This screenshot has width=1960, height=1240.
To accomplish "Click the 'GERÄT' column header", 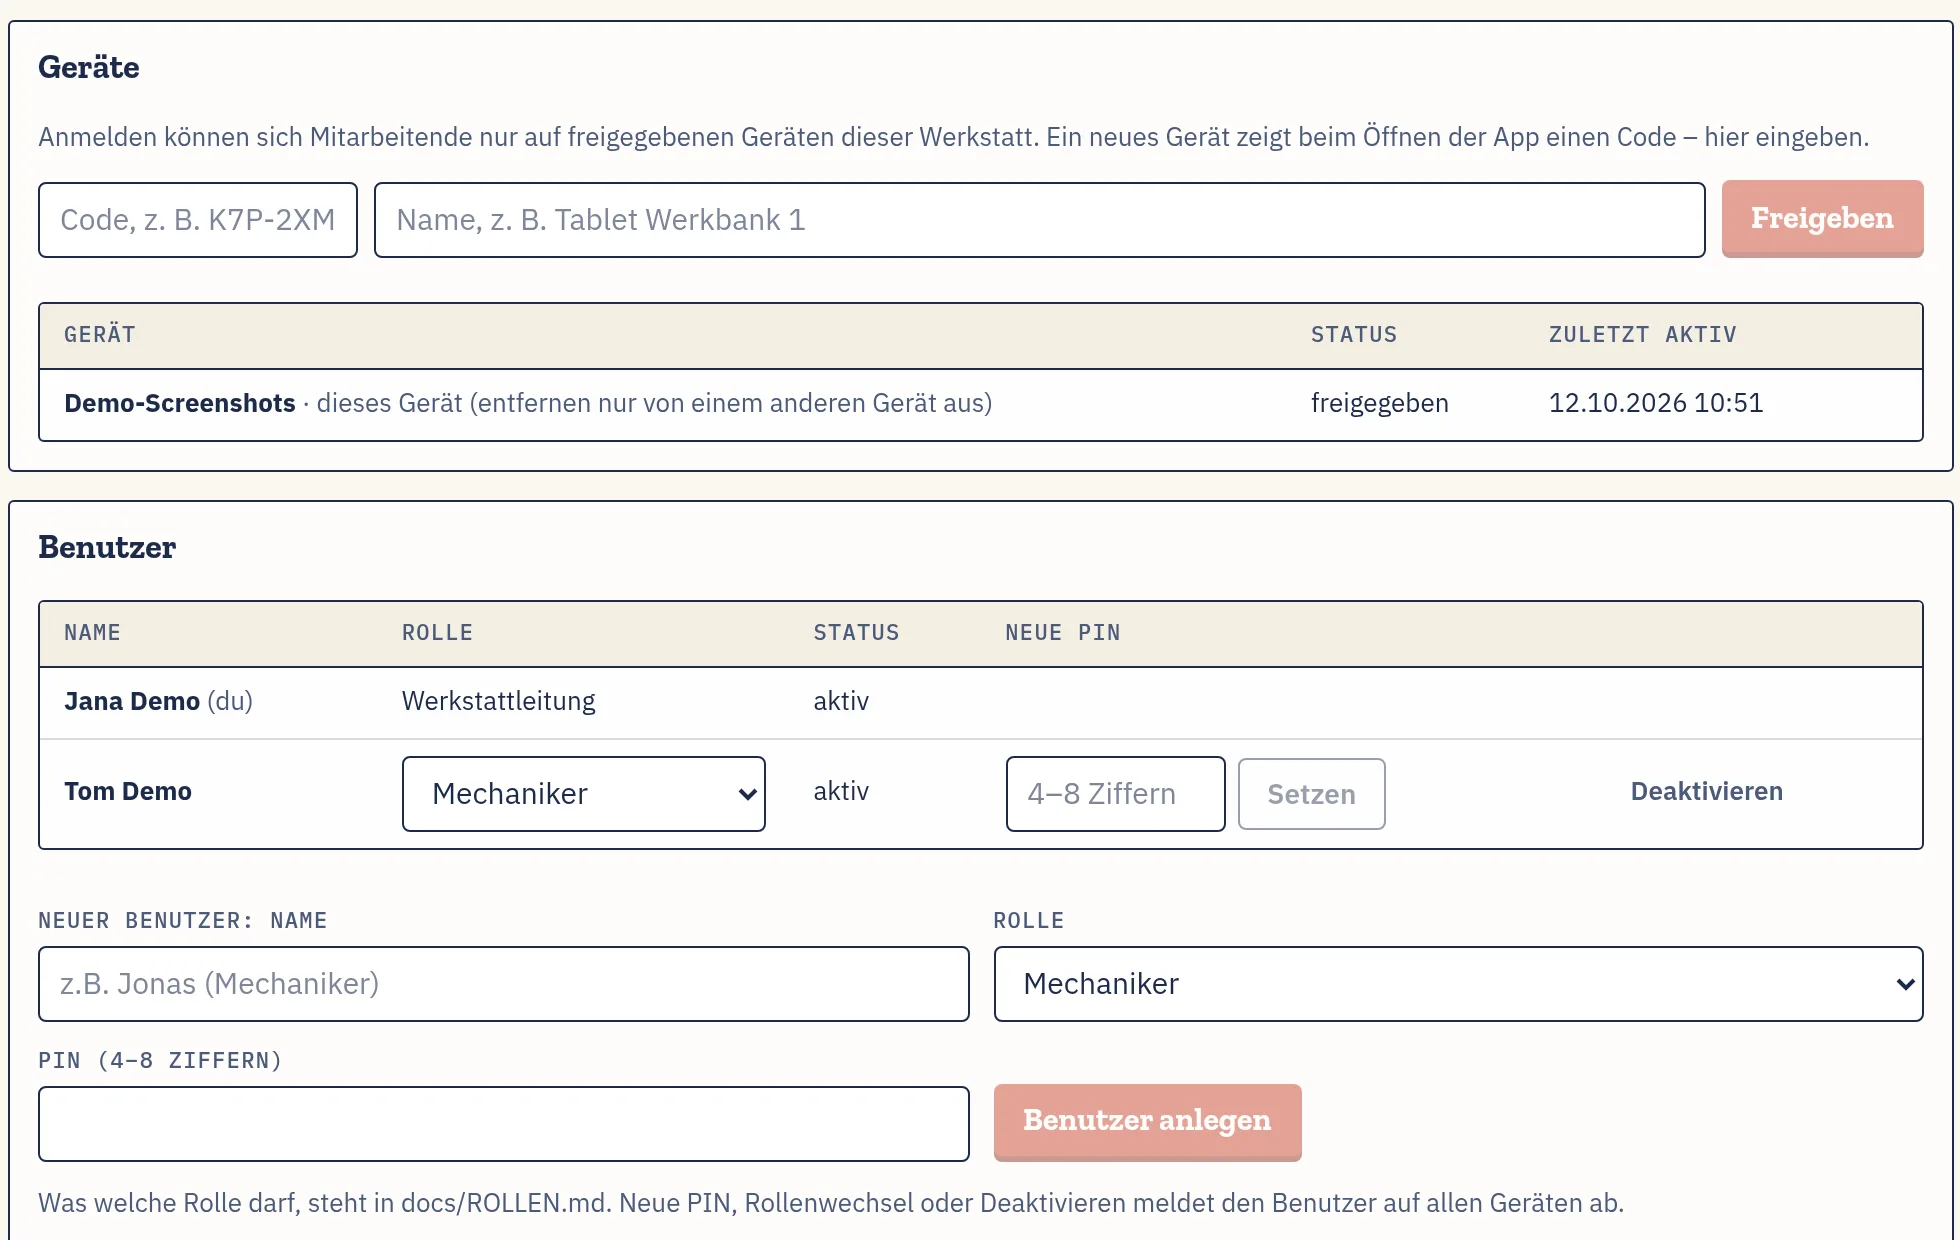I will click(x=99, y=334).
